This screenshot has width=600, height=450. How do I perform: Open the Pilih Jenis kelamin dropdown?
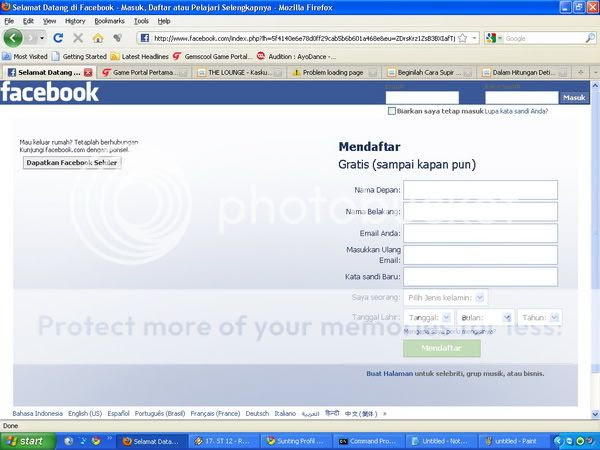click(445, 297)
